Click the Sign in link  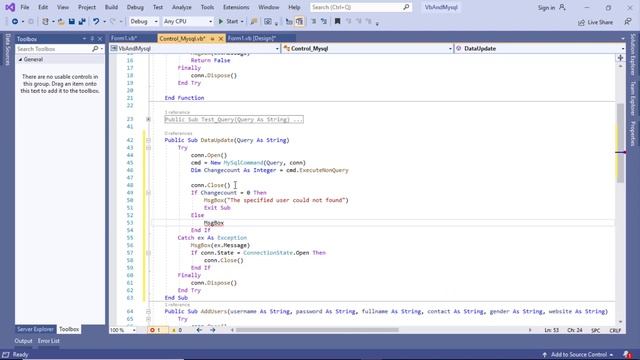click(546, 8)
